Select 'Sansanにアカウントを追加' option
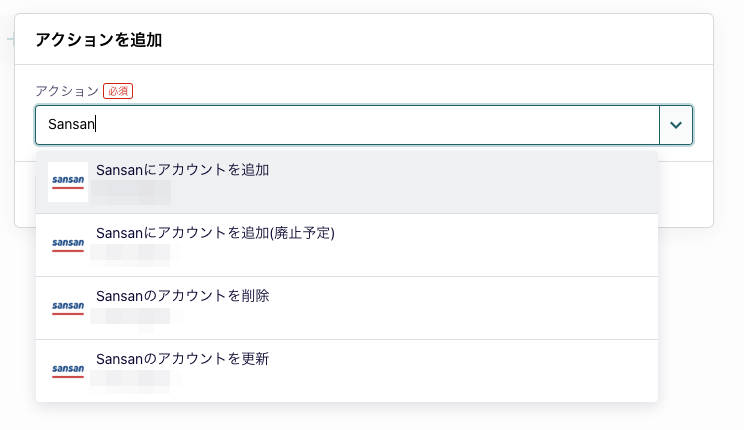The height and width of the screenshot is (430, 744). click(183, 170)
